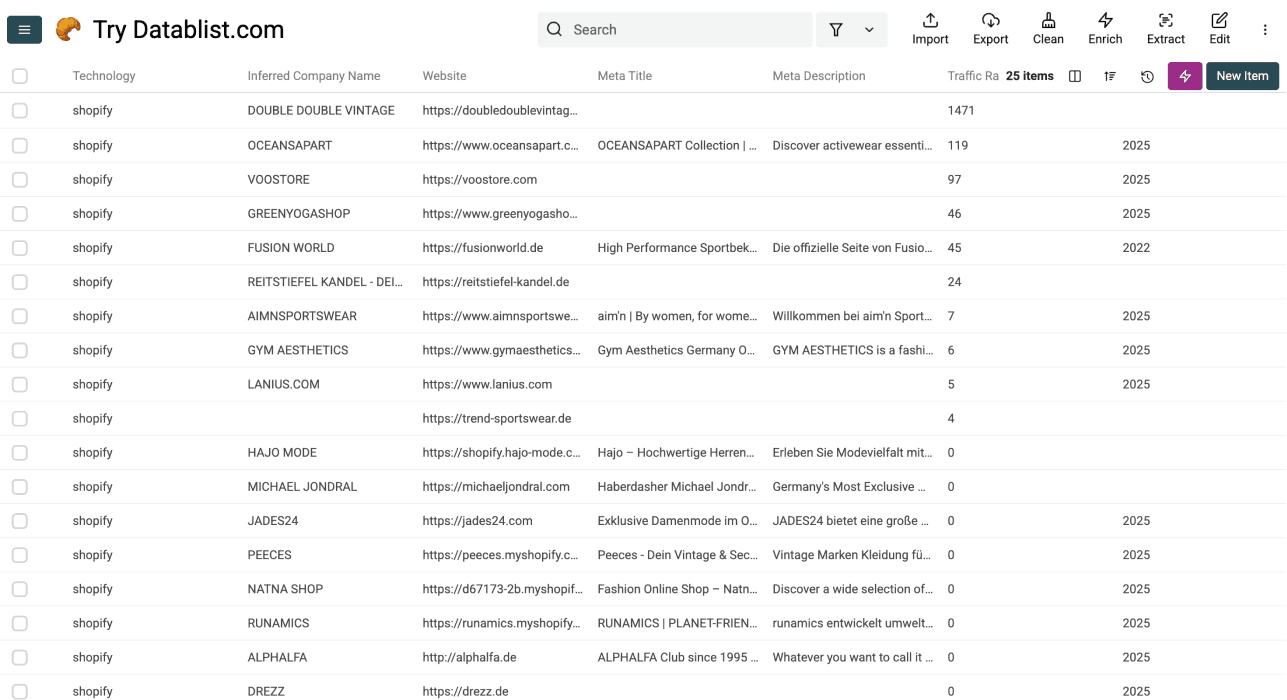The height and width of the screenshot is (700, 1287).
Task: Click the Enrich icon
Action: [x=1105, y=28]
